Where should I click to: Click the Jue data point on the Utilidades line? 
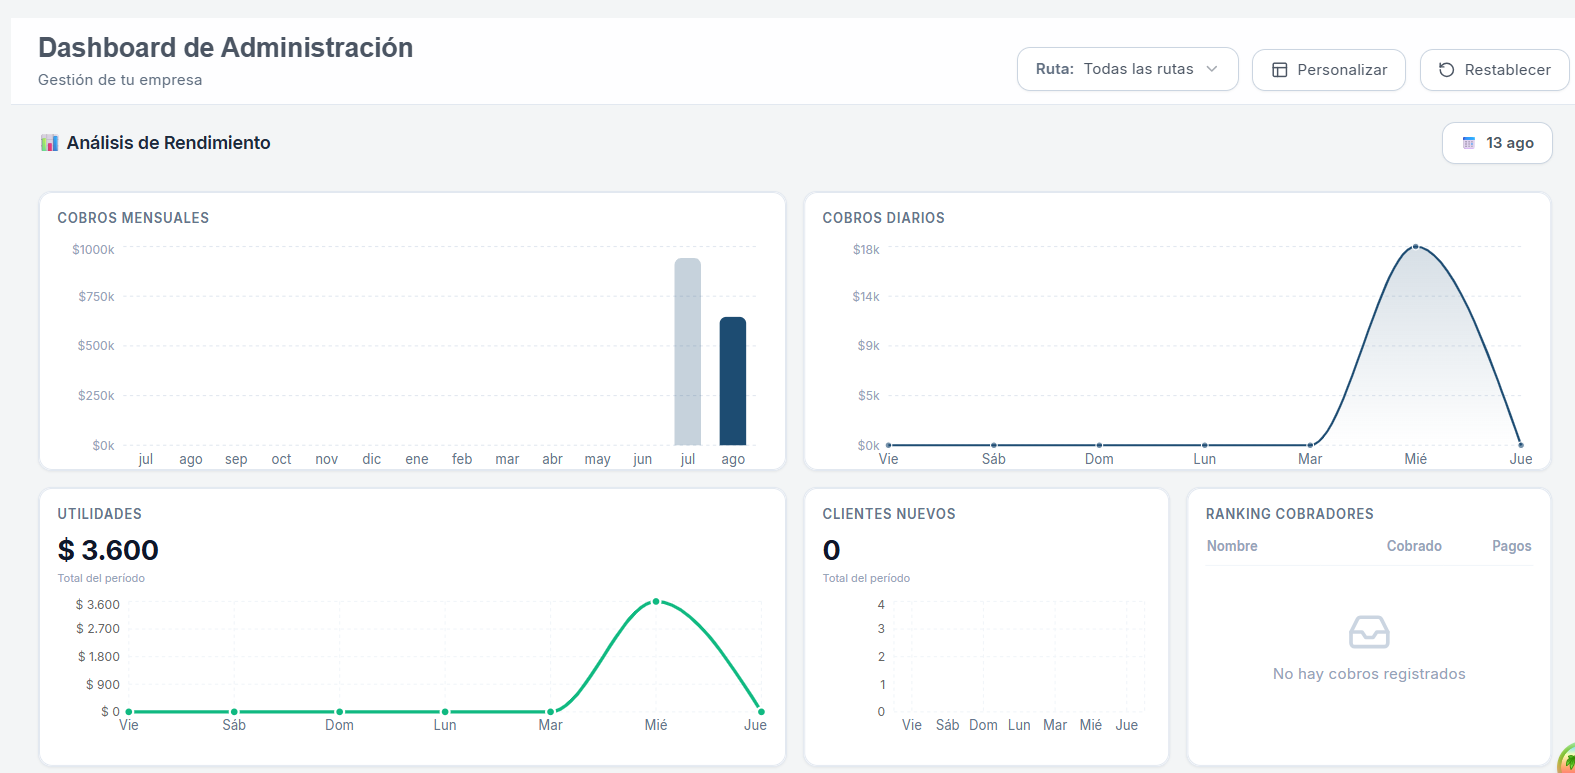coord(761,711)
